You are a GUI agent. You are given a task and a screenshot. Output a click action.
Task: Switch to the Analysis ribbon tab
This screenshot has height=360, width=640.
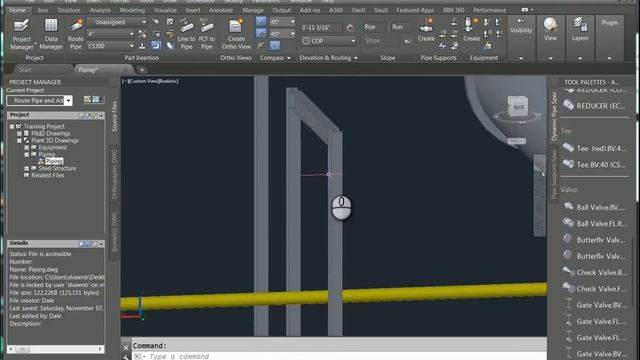(100, 10)
